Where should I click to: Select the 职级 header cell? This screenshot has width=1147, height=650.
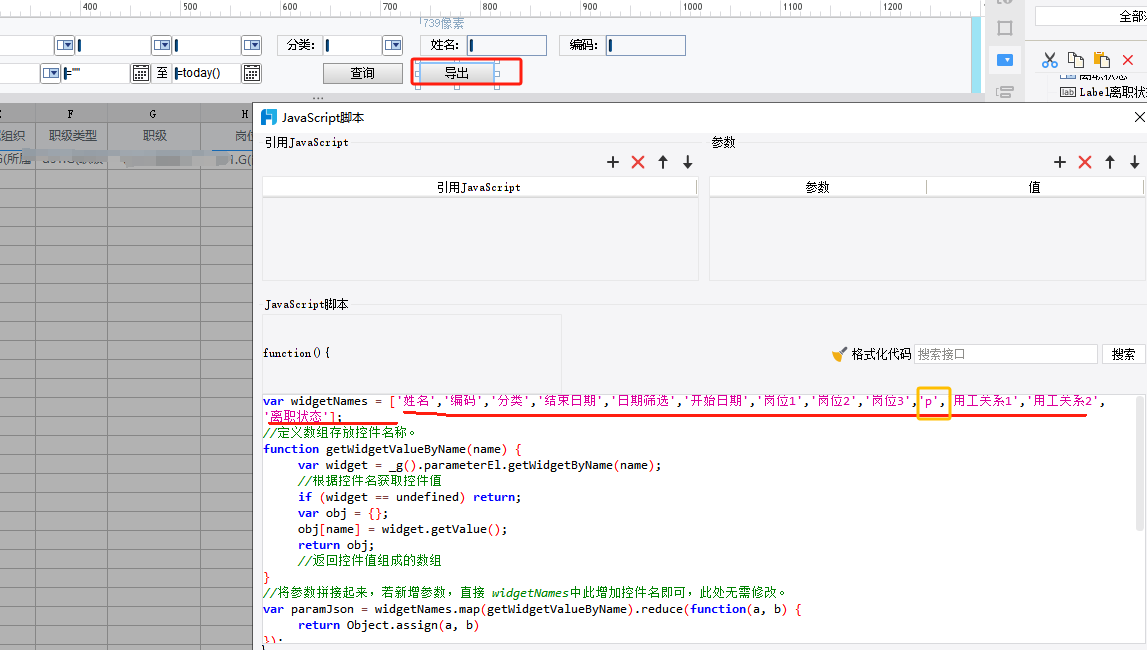(154, 136)
